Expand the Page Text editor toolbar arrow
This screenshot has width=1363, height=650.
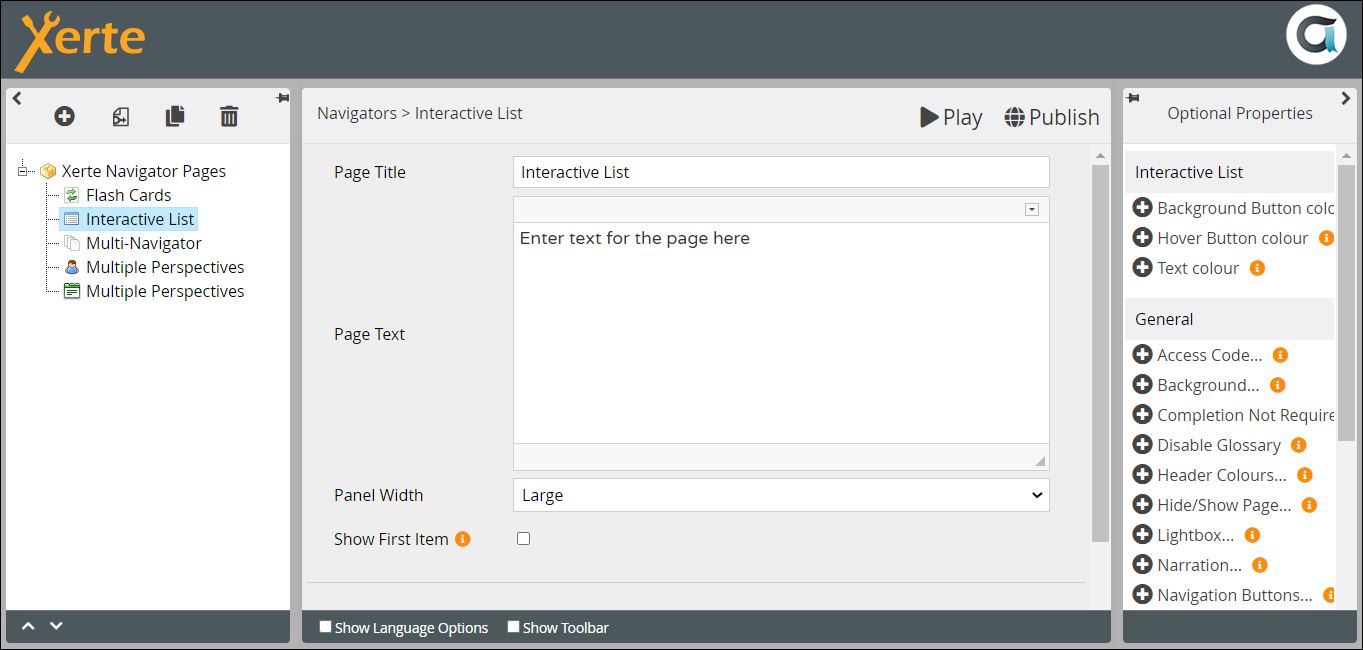1032,209
